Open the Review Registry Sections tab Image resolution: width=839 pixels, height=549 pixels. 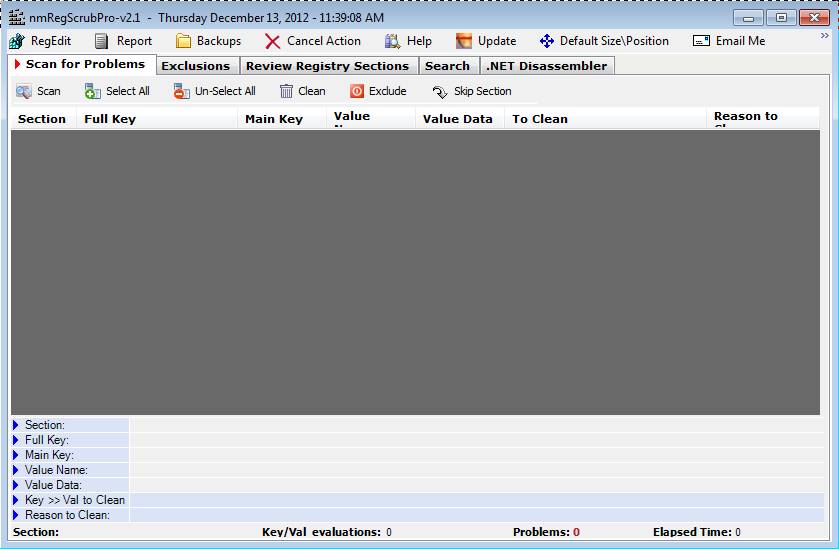[x=327, y=66]
